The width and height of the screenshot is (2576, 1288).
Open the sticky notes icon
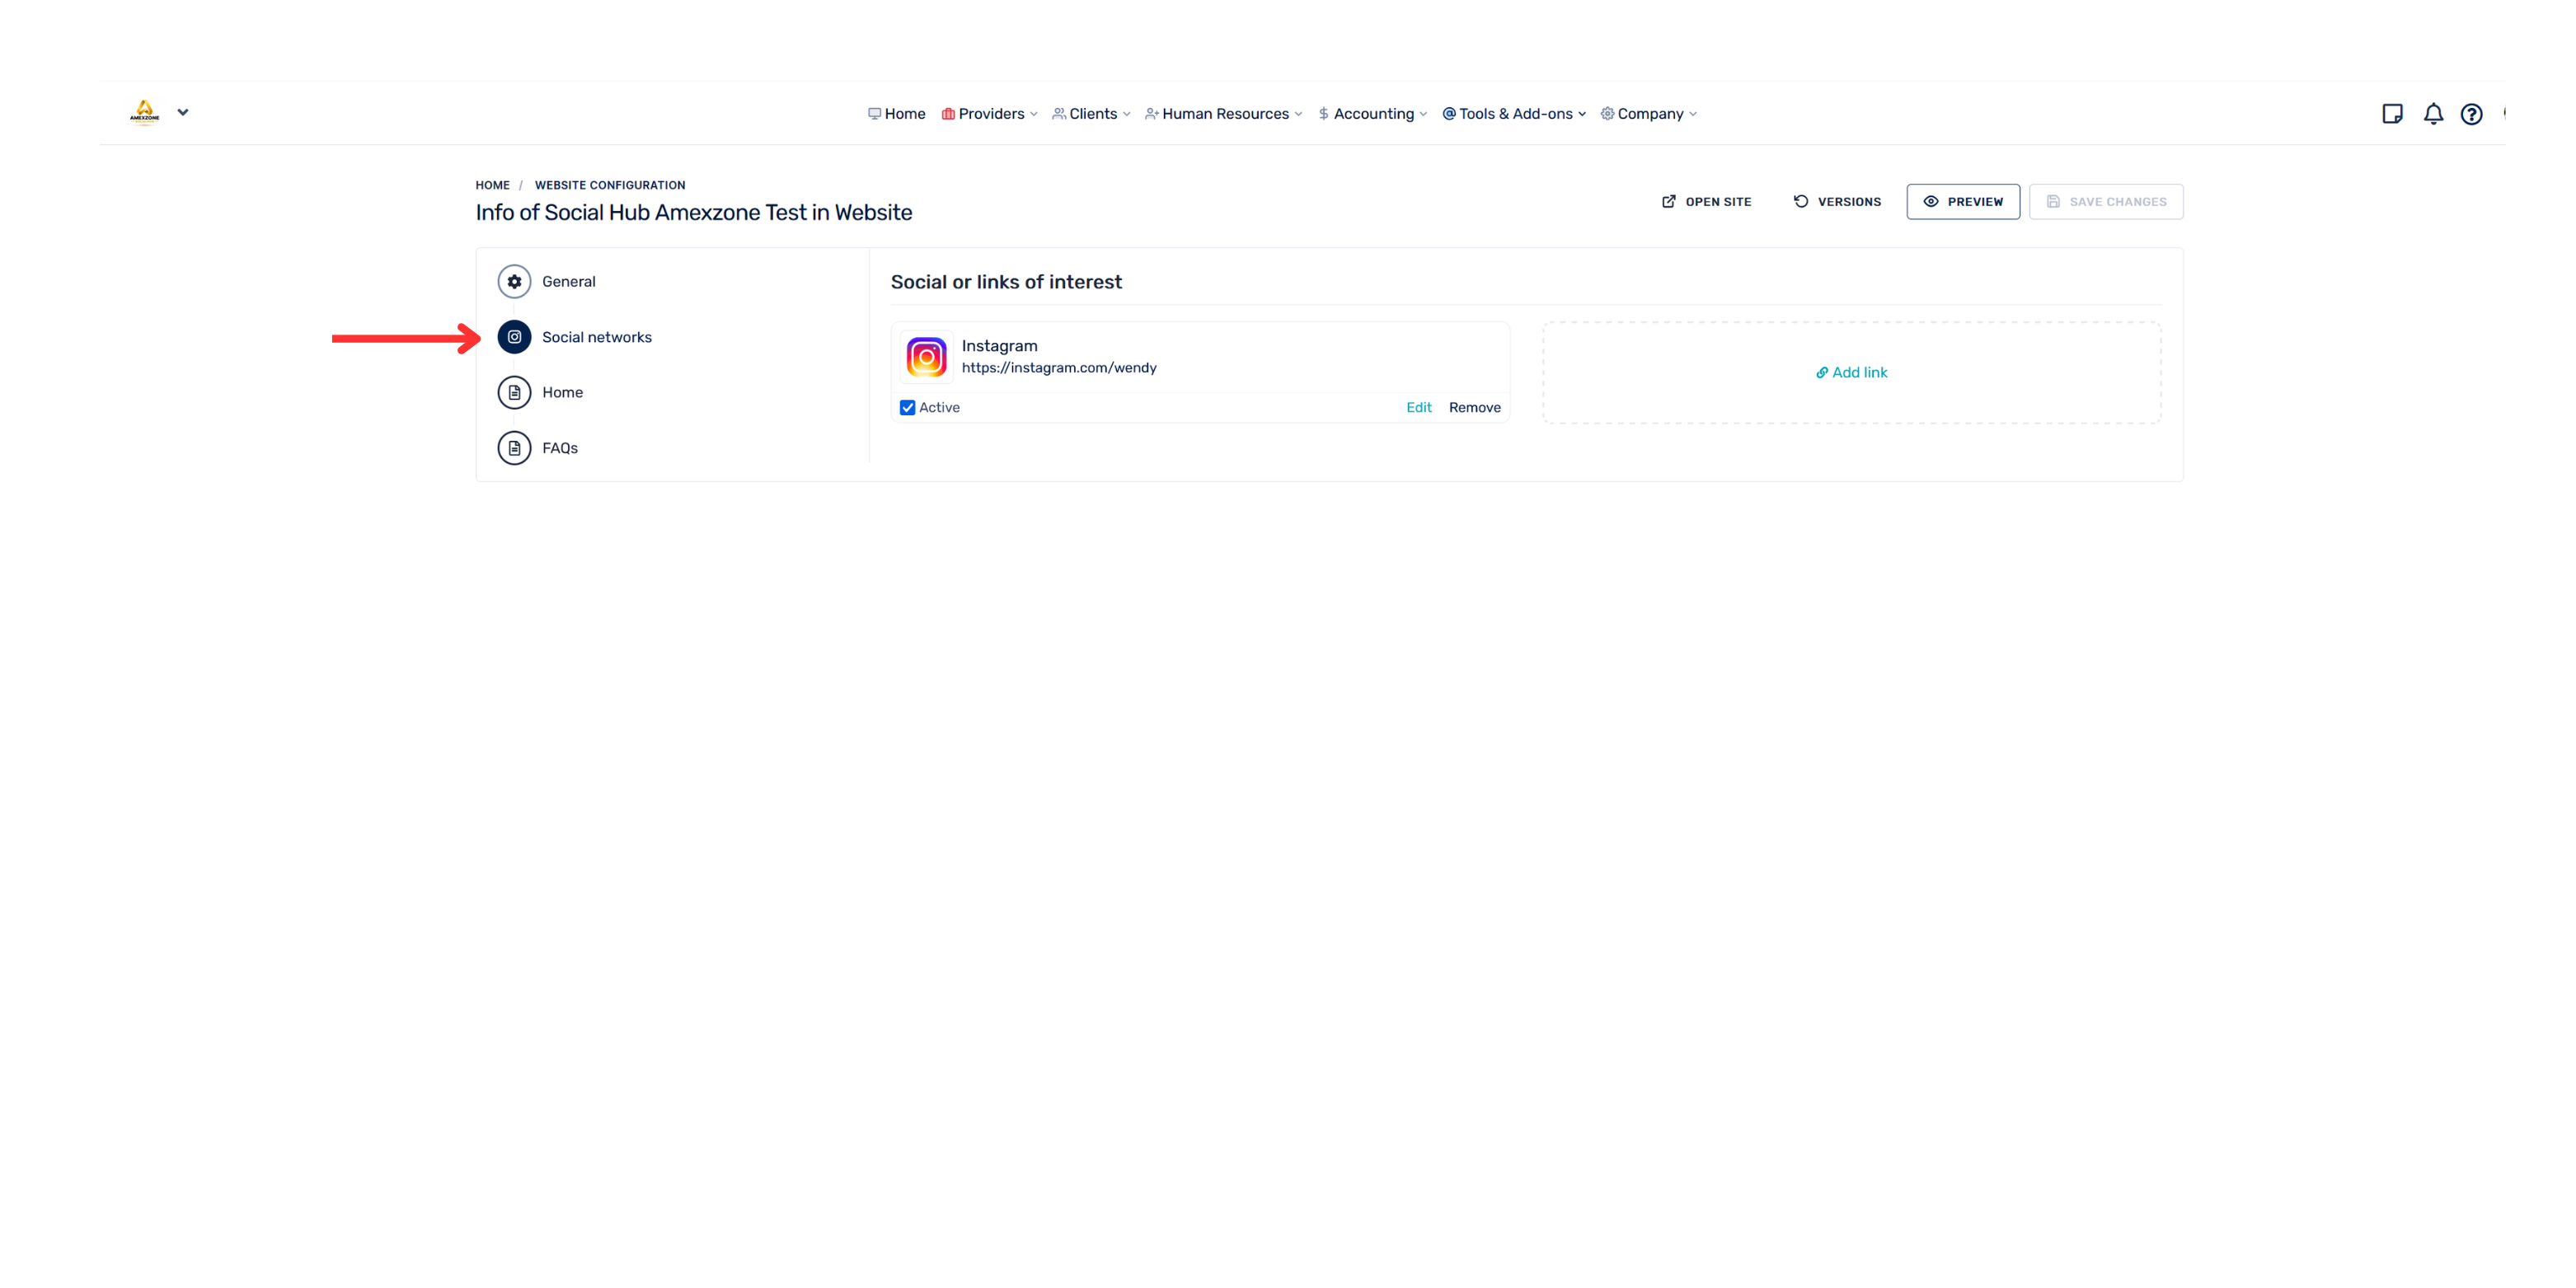pos(2392,114)
